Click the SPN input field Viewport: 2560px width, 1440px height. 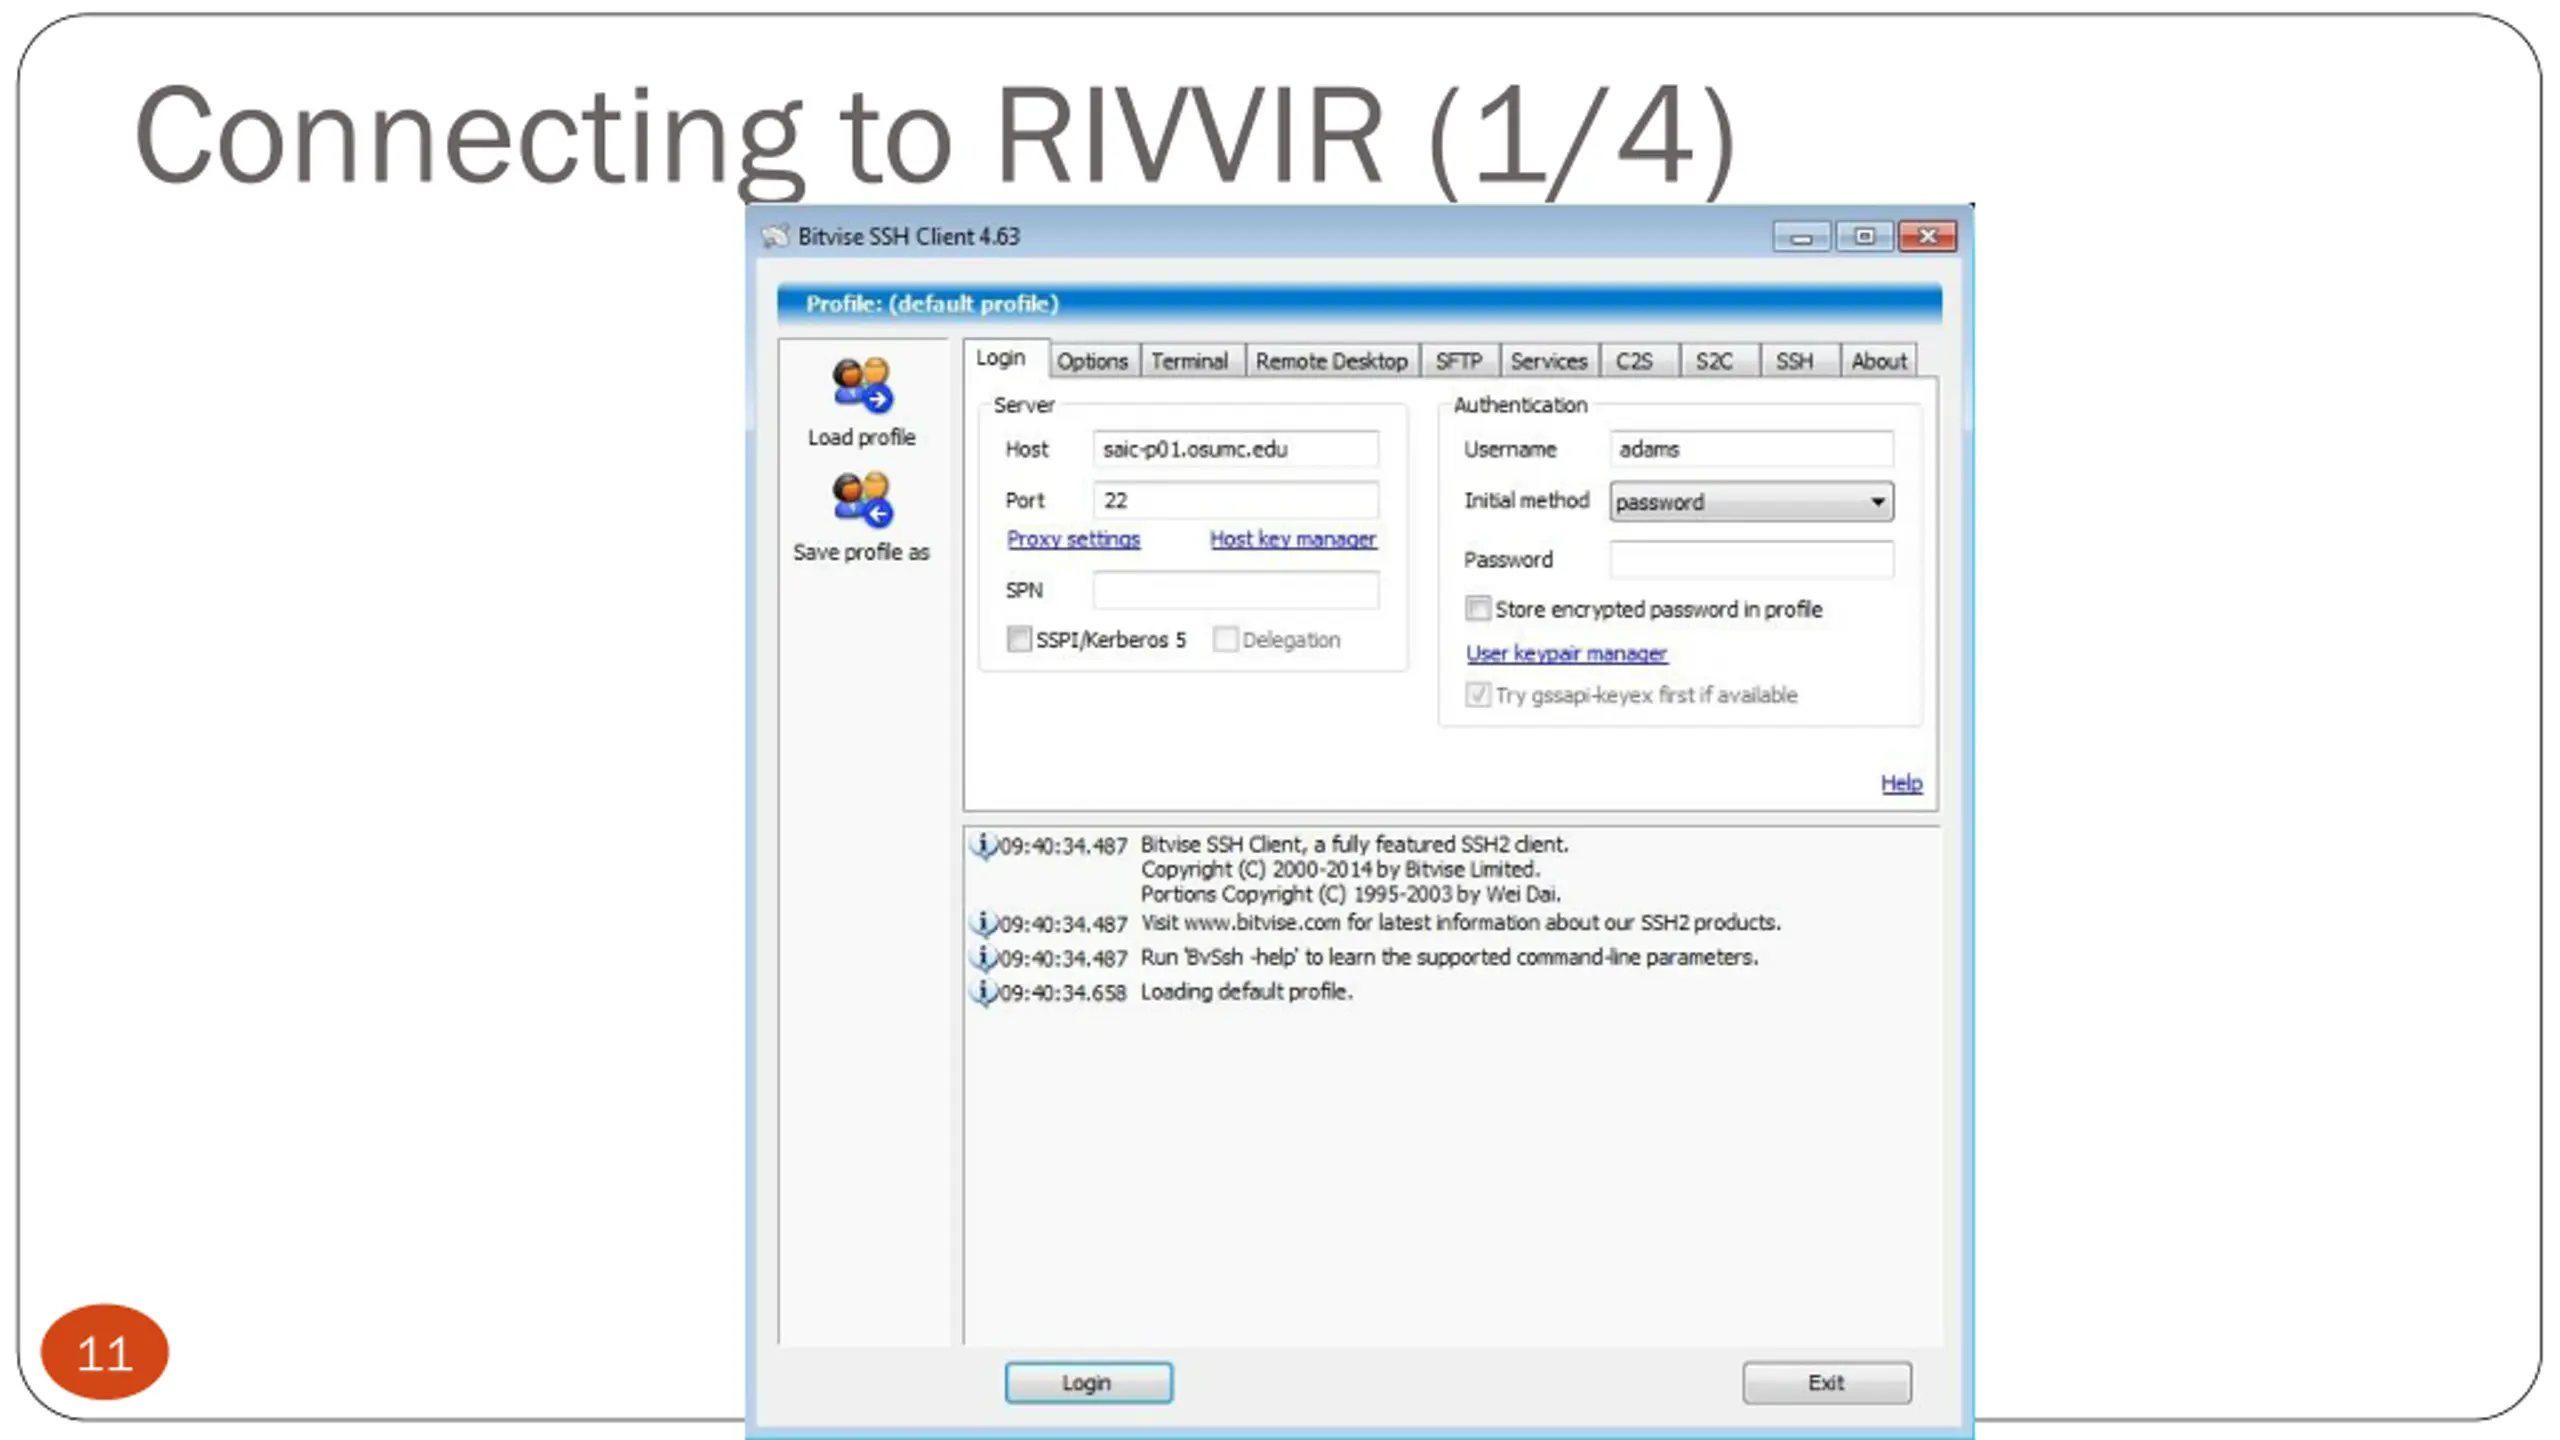tap(1236, 590)
